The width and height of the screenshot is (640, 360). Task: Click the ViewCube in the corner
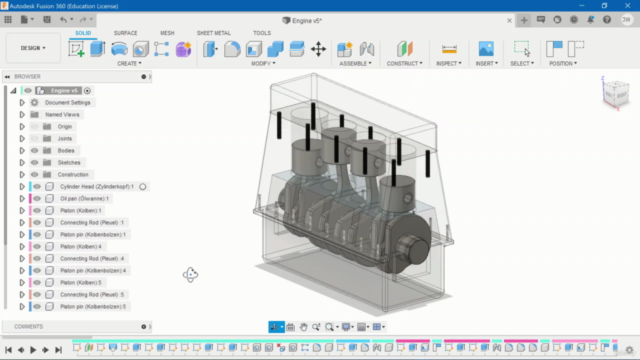point(616,93)
